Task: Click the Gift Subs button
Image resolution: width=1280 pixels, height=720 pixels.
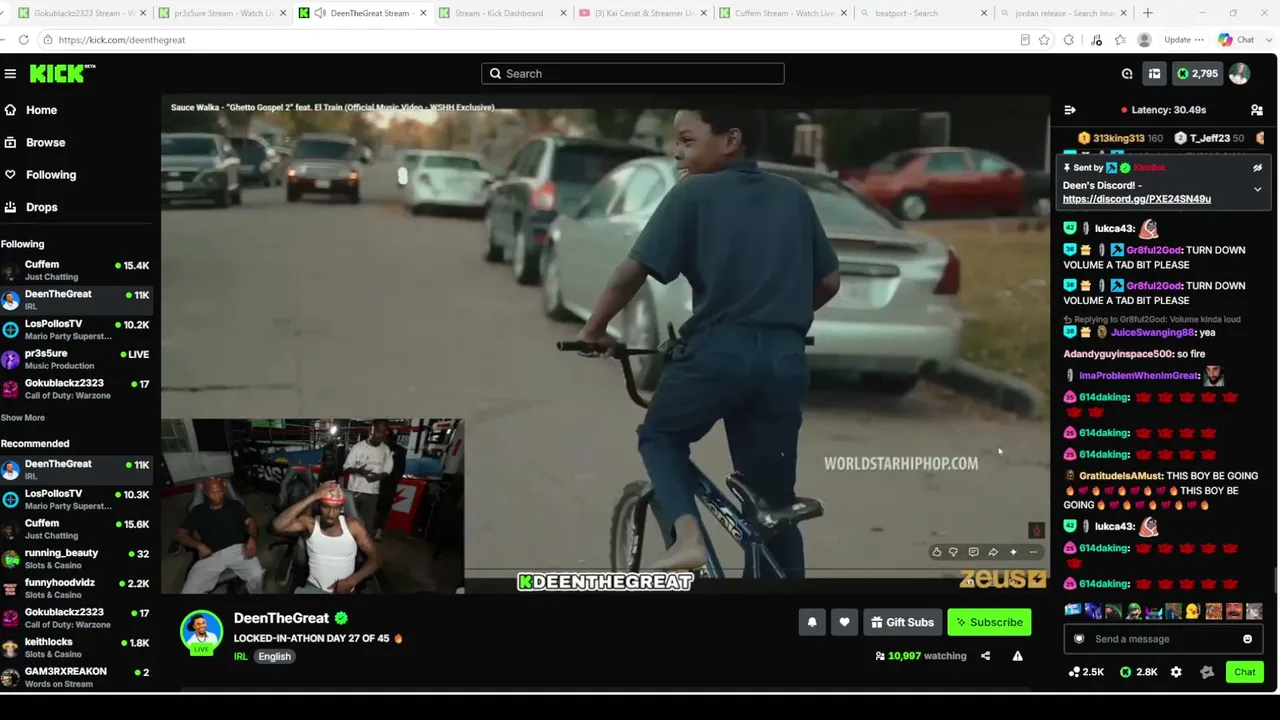Action: 902,622
